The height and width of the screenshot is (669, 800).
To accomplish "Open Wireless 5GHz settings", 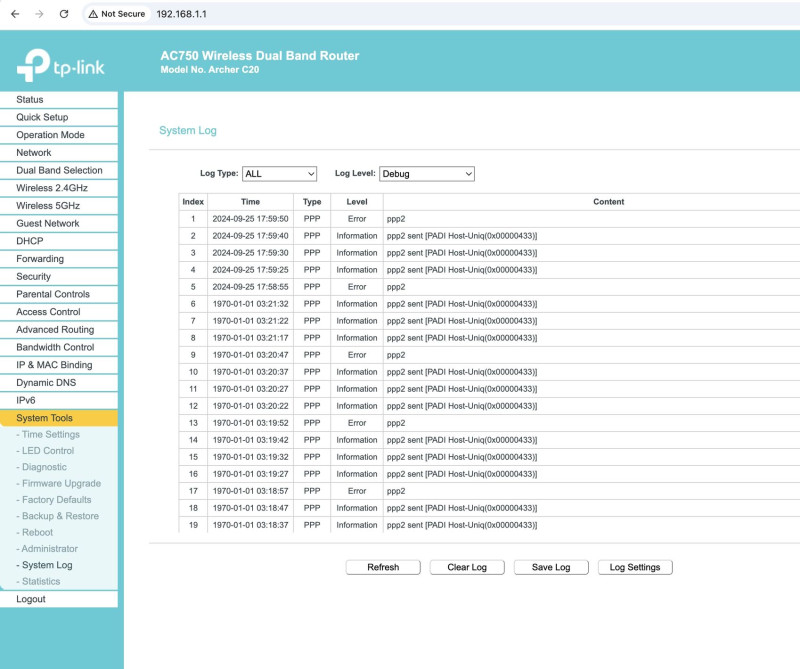I will [59, 206].
